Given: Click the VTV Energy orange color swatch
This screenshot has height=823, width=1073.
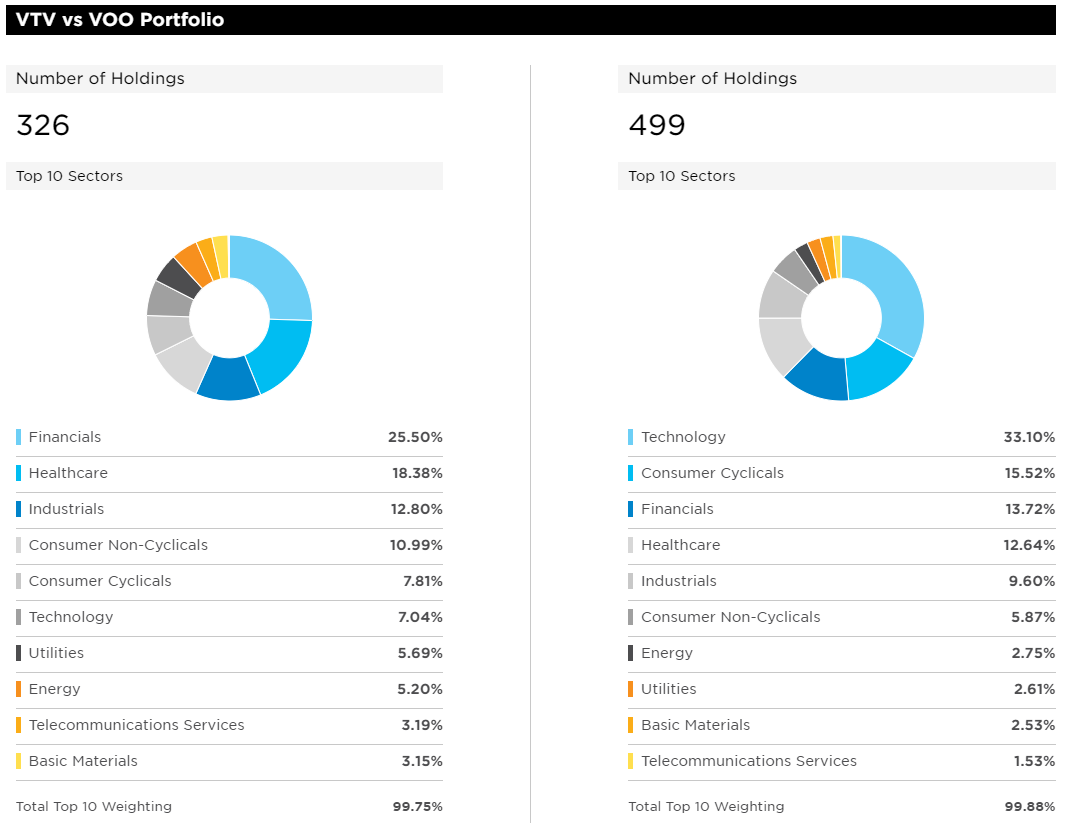Looking at the screenshot, I should (18, 689).
